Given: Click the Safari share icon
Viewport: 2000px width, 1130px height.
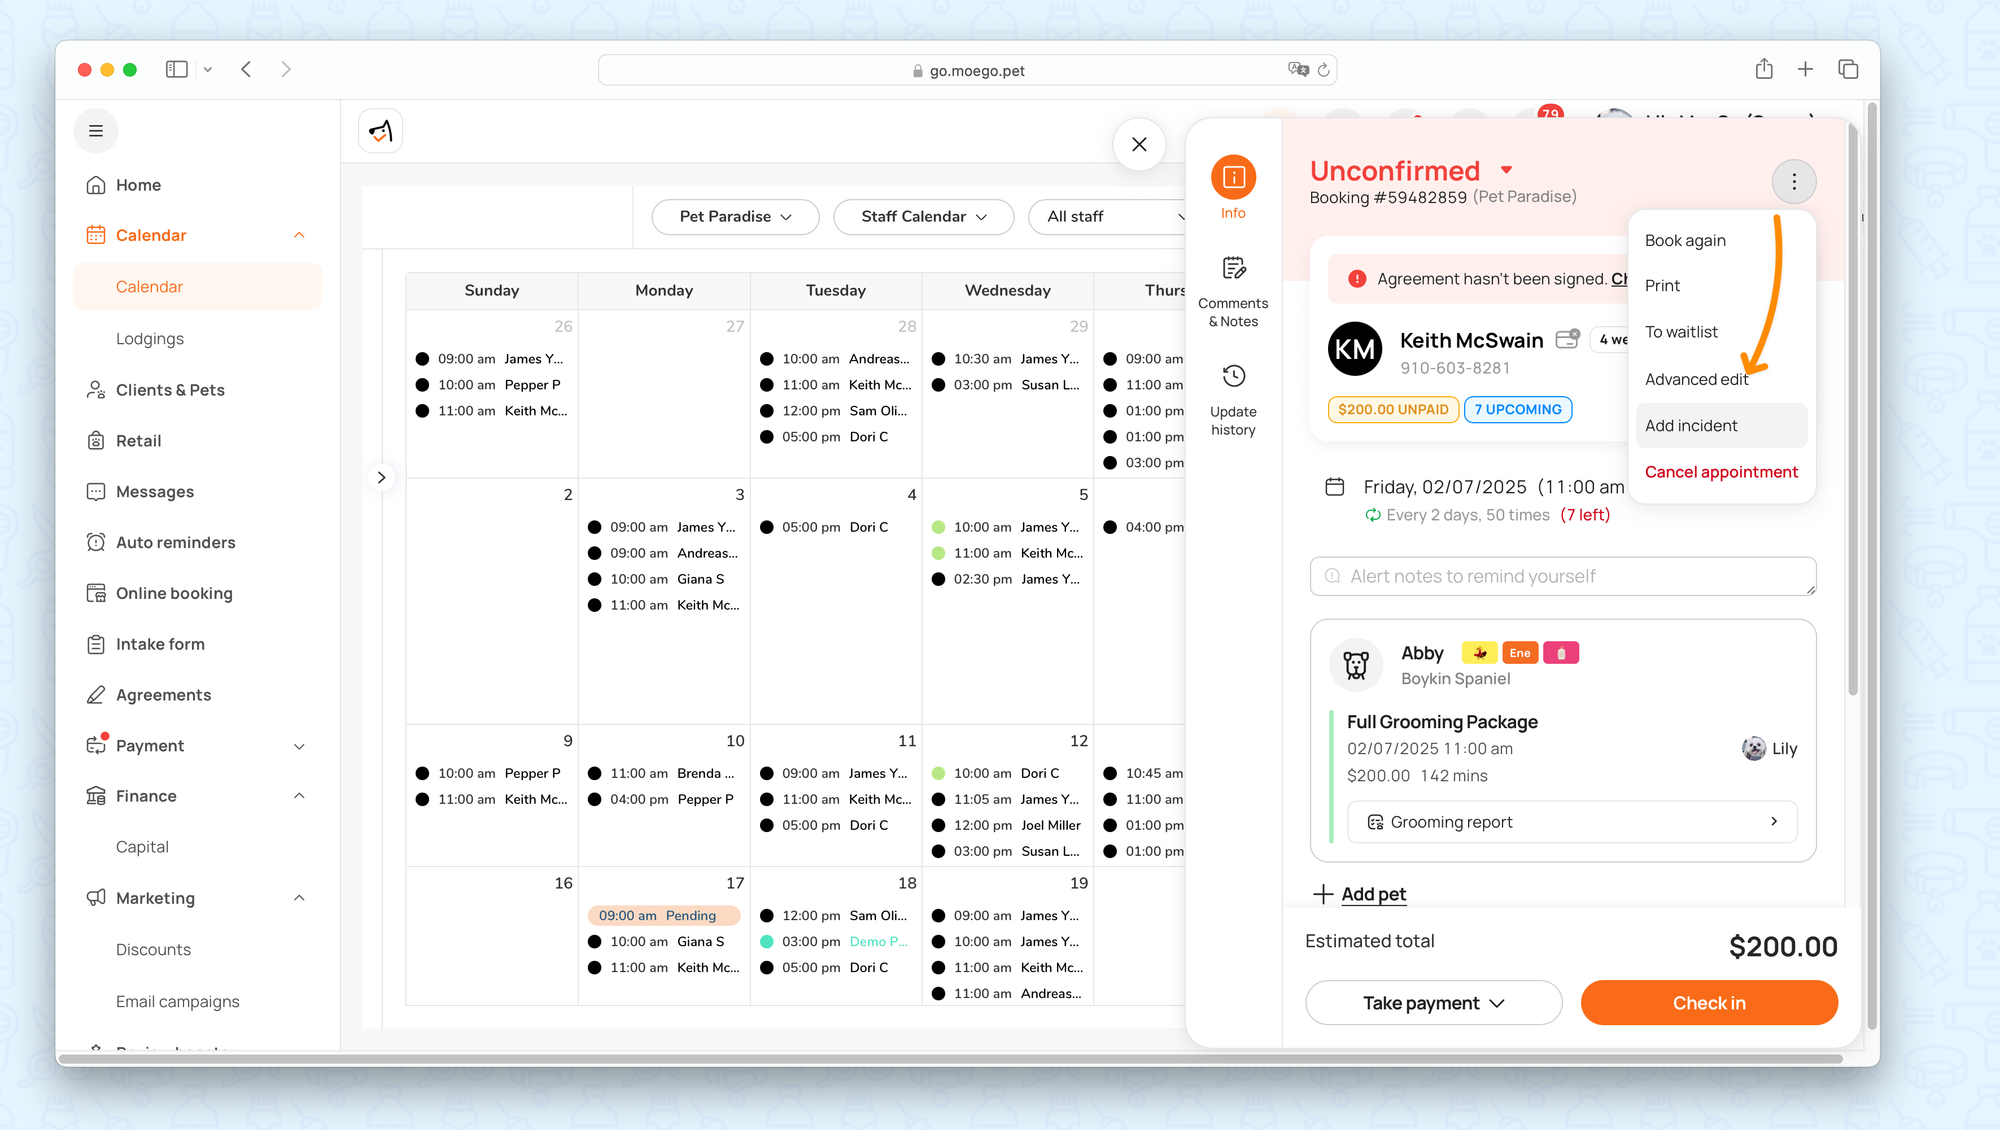Looking at the screenshot, I should (1764, 69).
